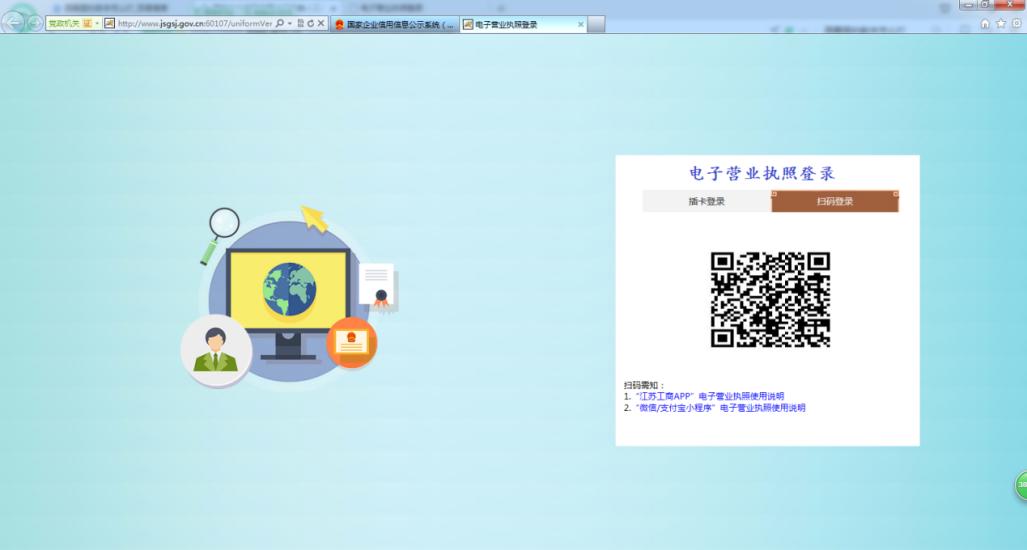Open the "江苏工商APP" 电子营业执照使用说明 link
Image resolution: width=1027 pixels, height=550 pixels.
709,396
